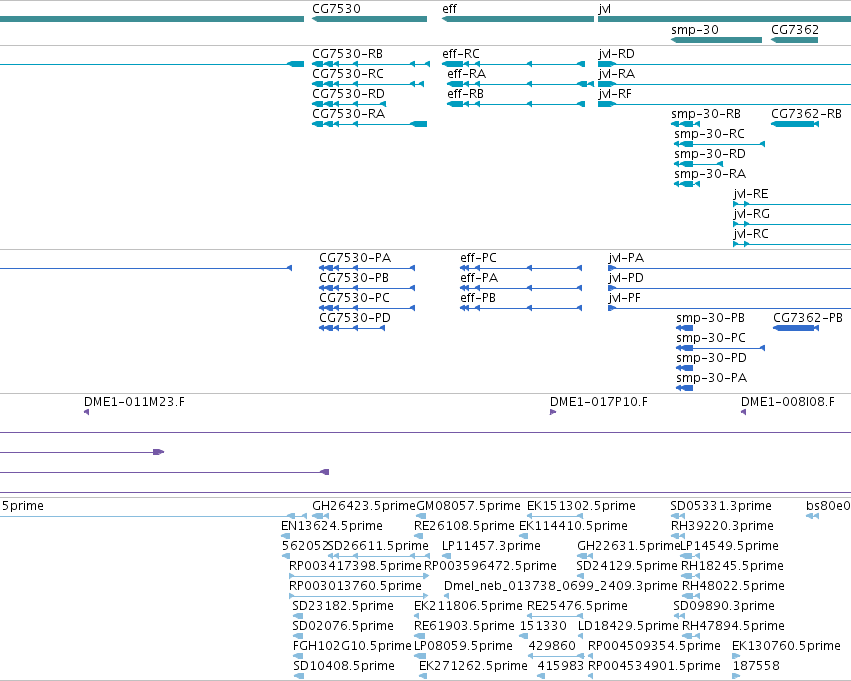The height and width of the screenshot is (681, 851).
Task: Open the DME1-008I08.F BAC end label
Action: [x=788, y=402]
